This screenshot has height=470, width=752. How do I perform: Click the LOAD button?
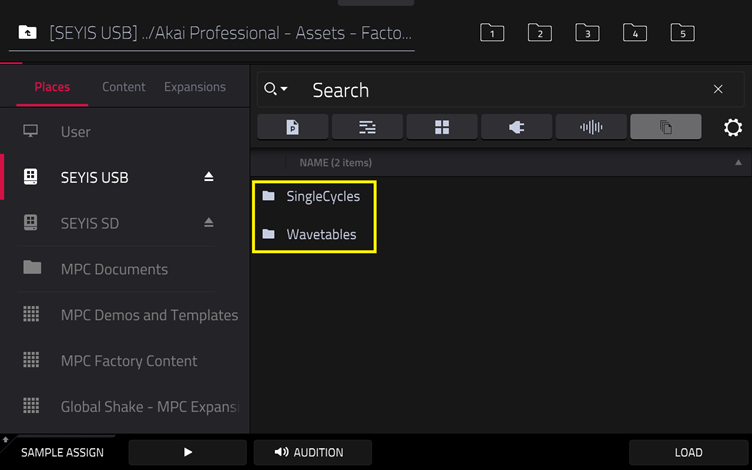tap(688, 452)
